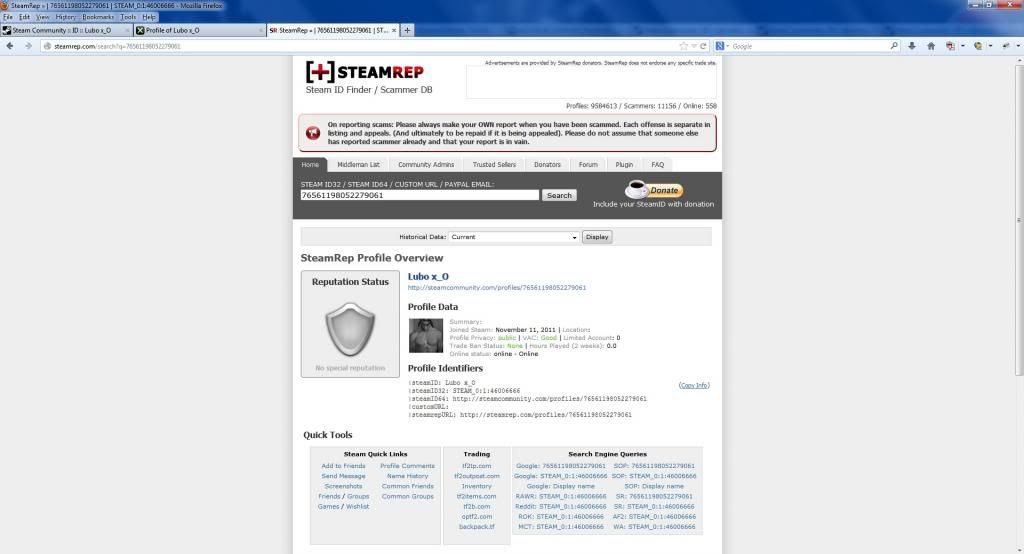This screenshot has height=554, width=1024.
Task: Click the Copy Info link
Action: pyautogui.click(x=694, y=385)
